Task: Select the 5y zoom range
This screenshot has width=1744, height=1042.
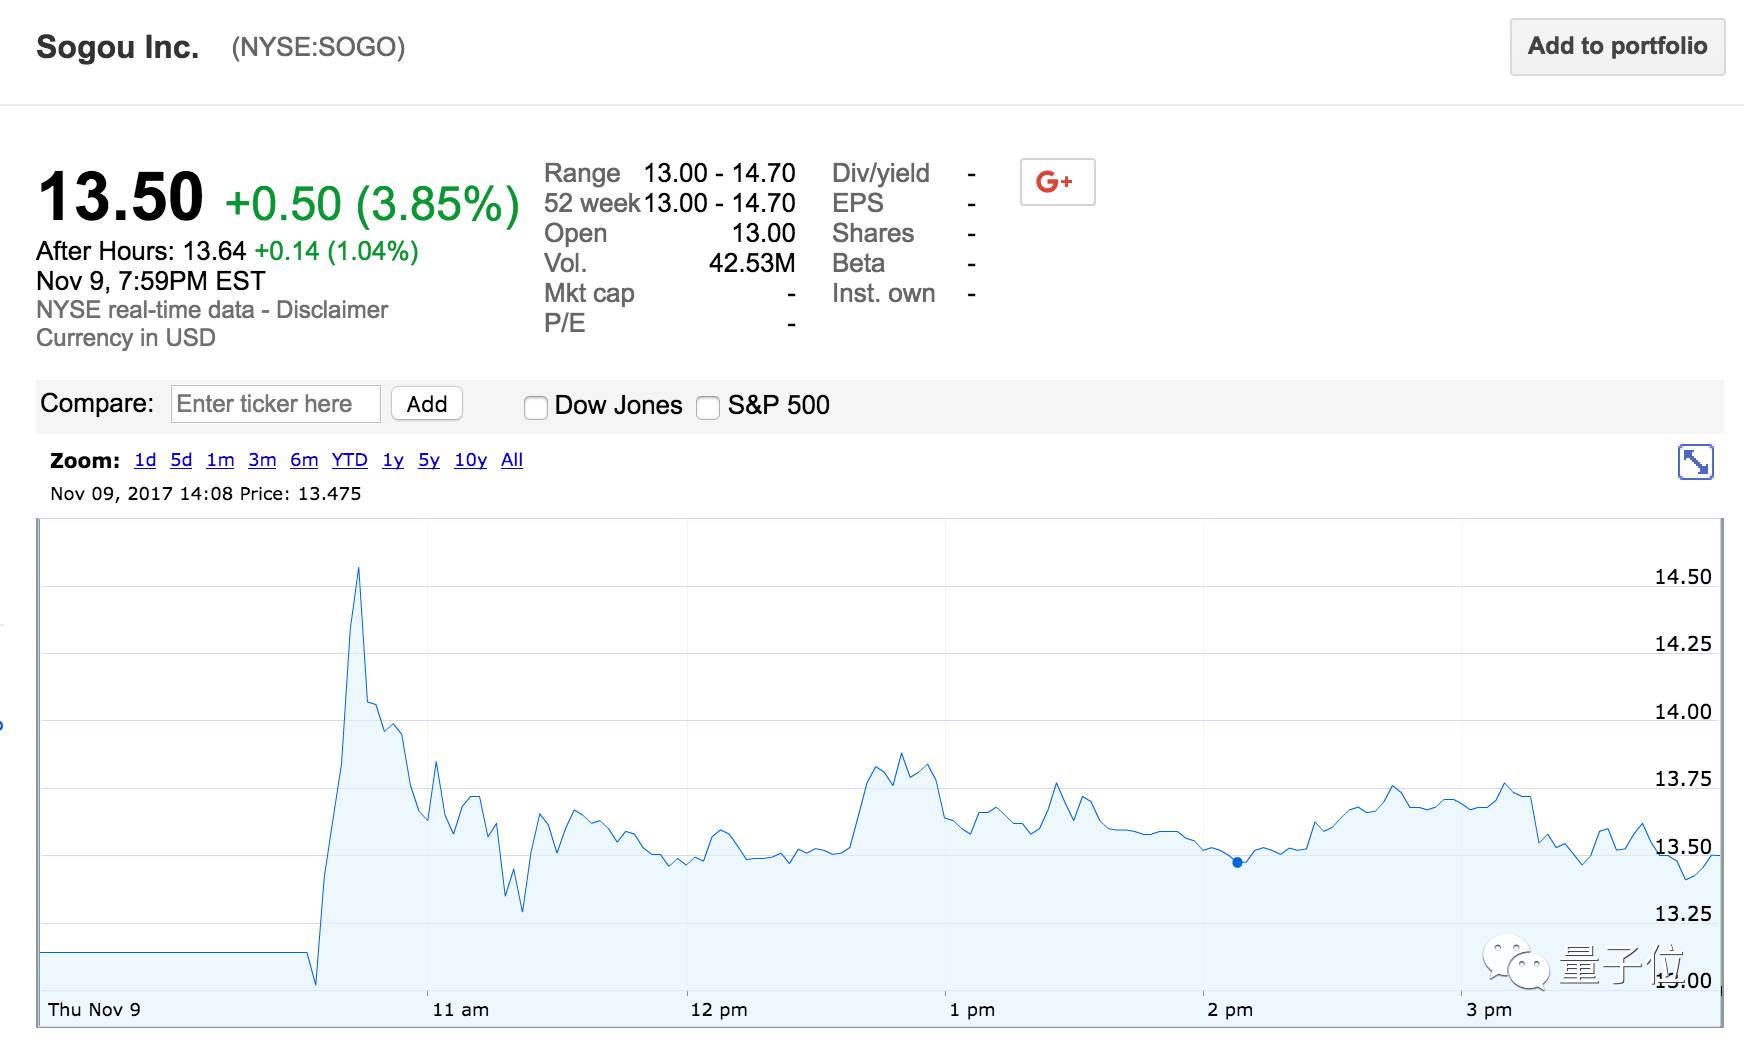Action: [x=429, y=460]
